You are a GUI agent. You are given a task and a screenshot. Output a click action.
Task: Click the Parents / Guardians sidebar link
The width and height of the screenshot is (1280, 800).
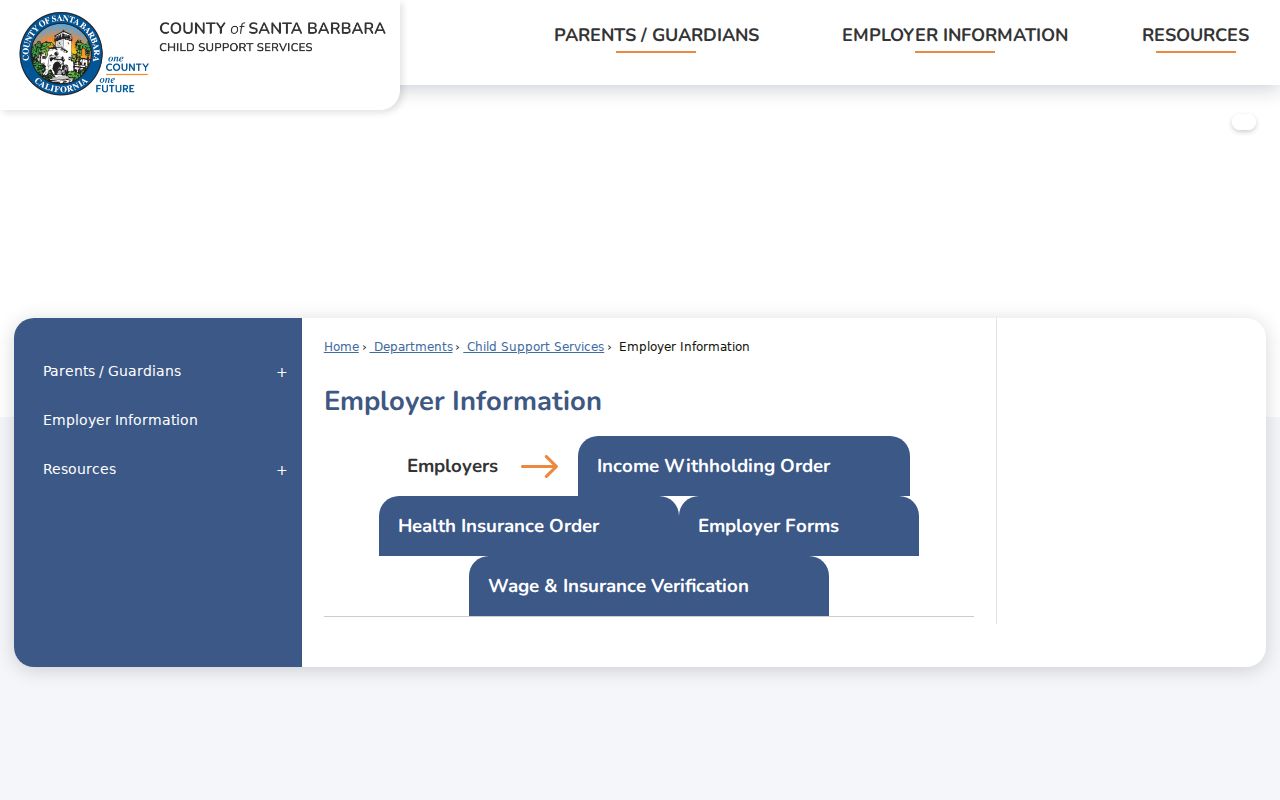112,371
